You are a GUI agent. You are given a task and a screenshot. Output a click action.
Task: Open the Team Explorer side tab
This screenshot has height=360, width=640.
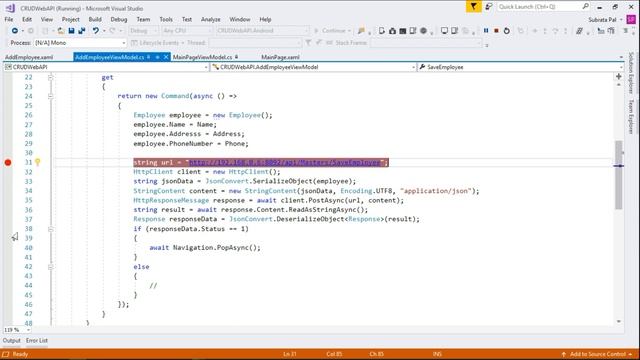pos(631,116)
